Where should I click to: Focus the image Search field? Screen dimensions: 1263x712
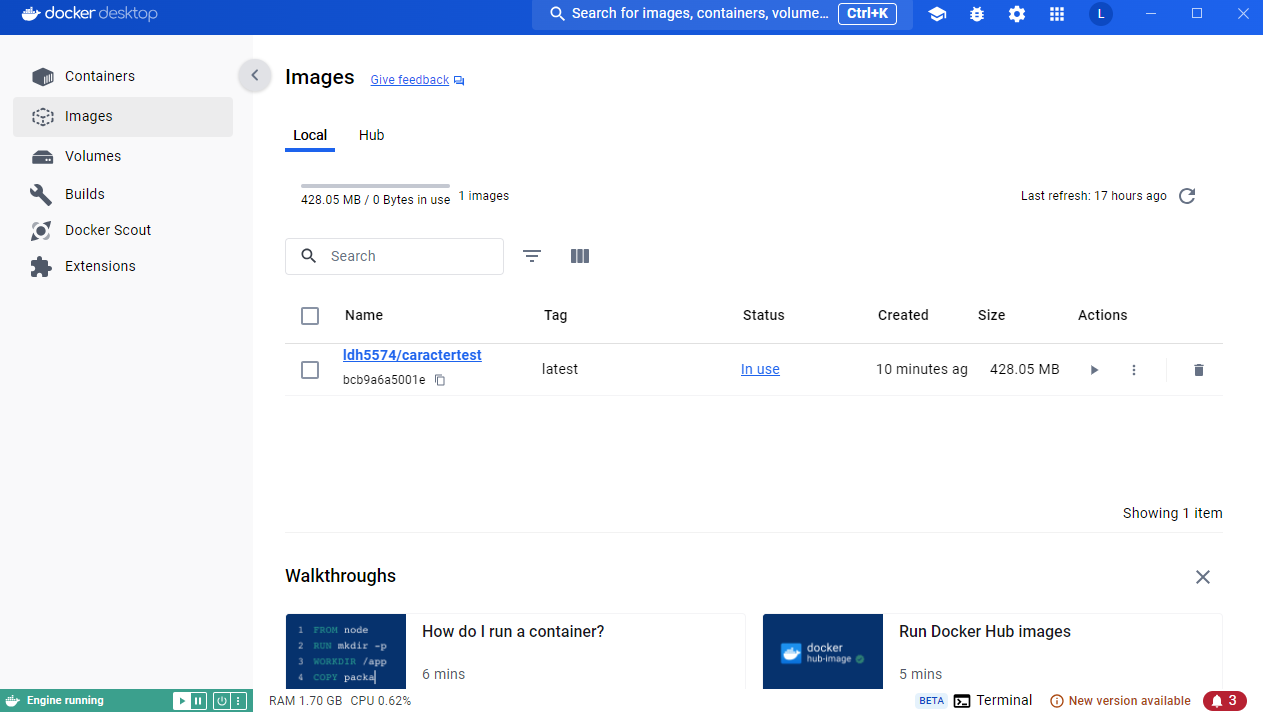pos(394,256)
